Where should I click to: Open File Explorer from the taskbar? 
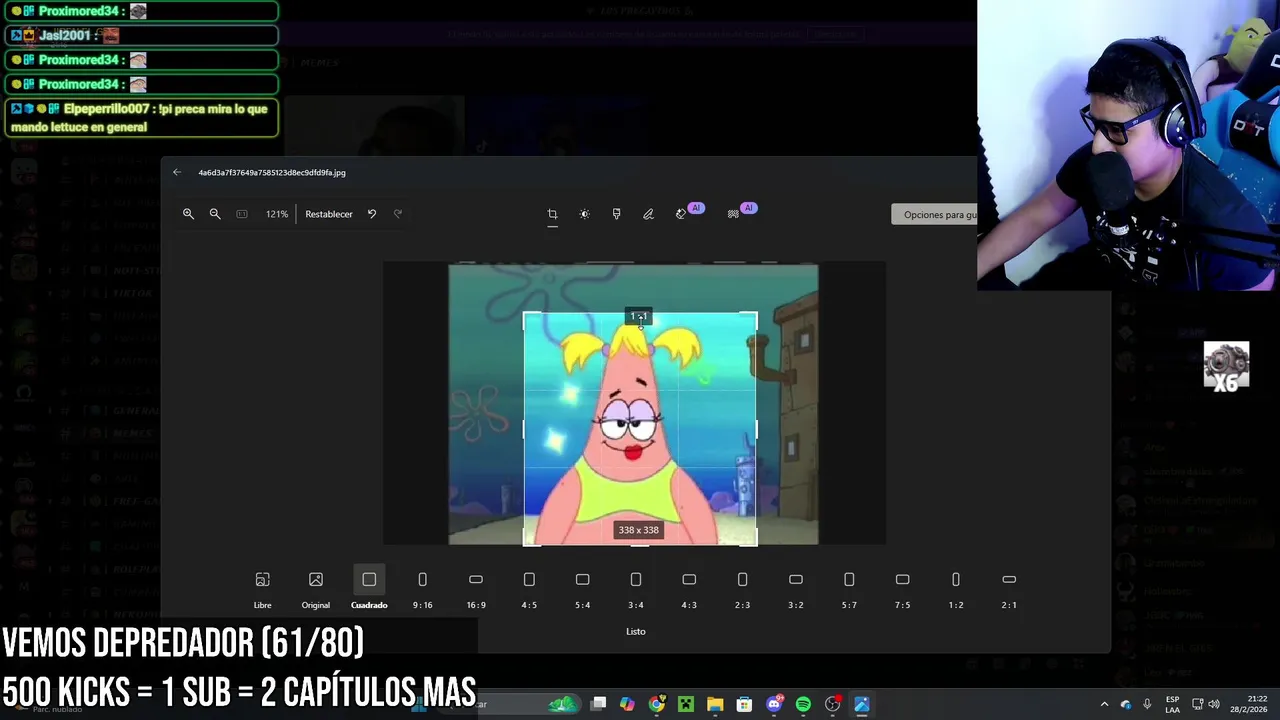(x=715, y=704)
